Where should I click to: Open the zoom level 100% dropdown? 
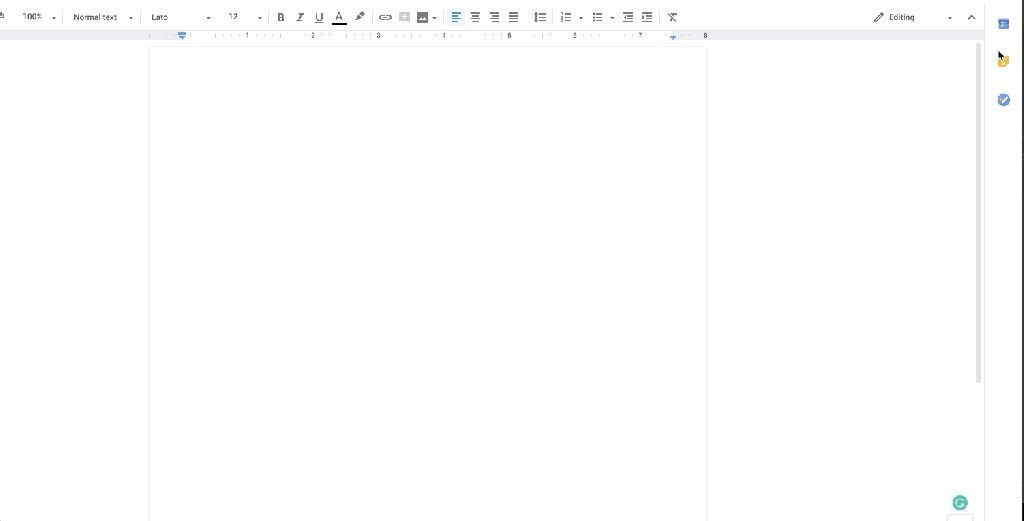(x=39, y=17)
